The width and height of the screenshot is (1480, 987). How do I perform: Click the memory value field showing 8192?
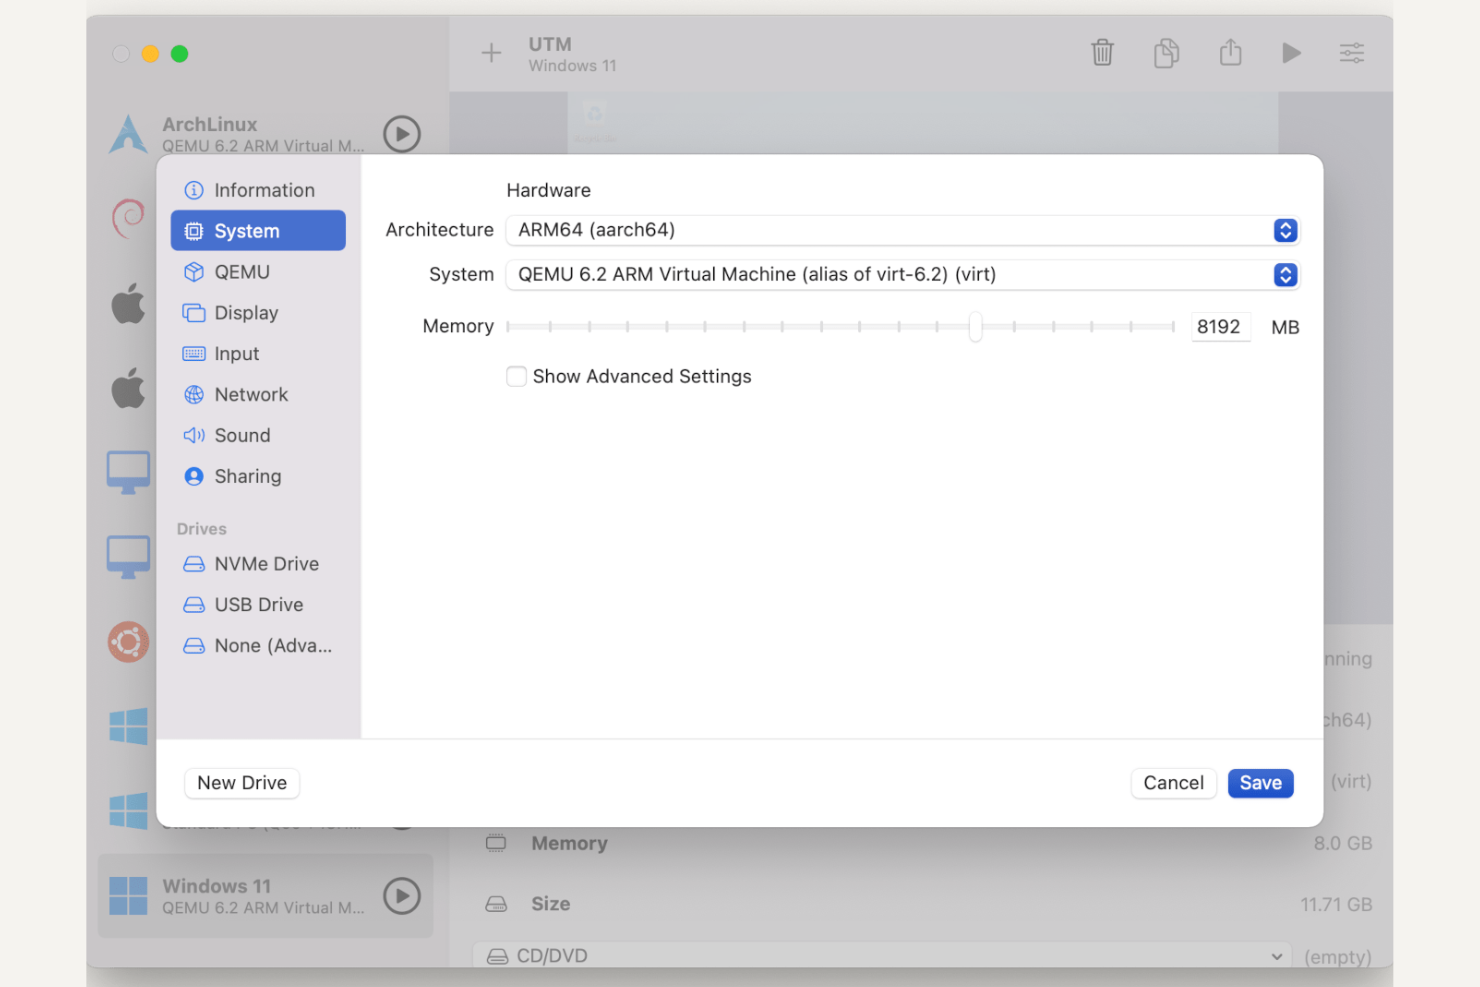click(x=1220, y=327)
